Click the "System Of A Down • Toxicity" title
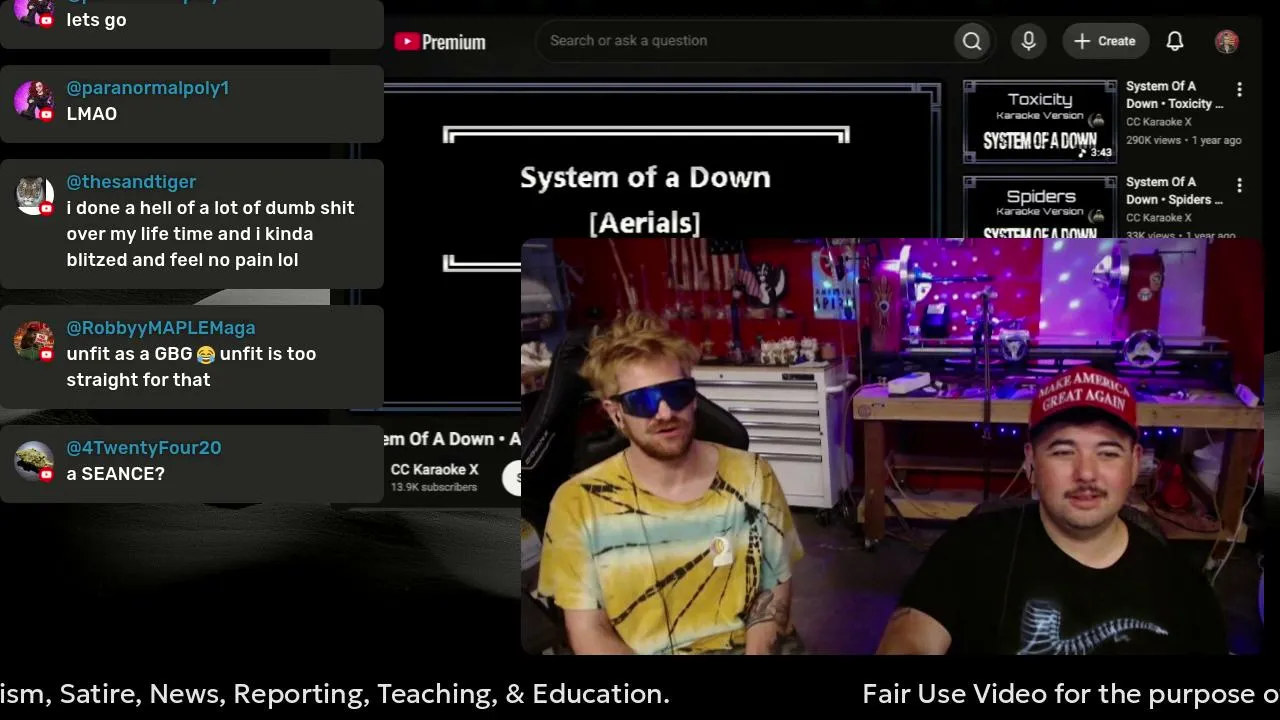Viewport: 1280px width, 720px height. coord(1174,95)
